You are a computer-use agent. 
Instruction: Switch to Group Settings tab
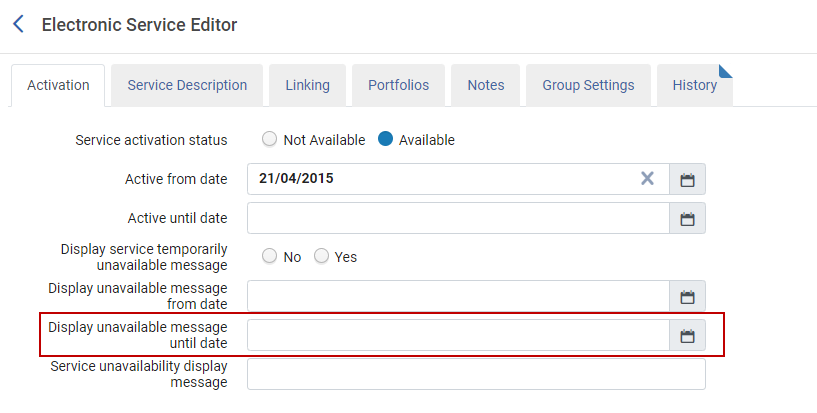coord(588,85)
